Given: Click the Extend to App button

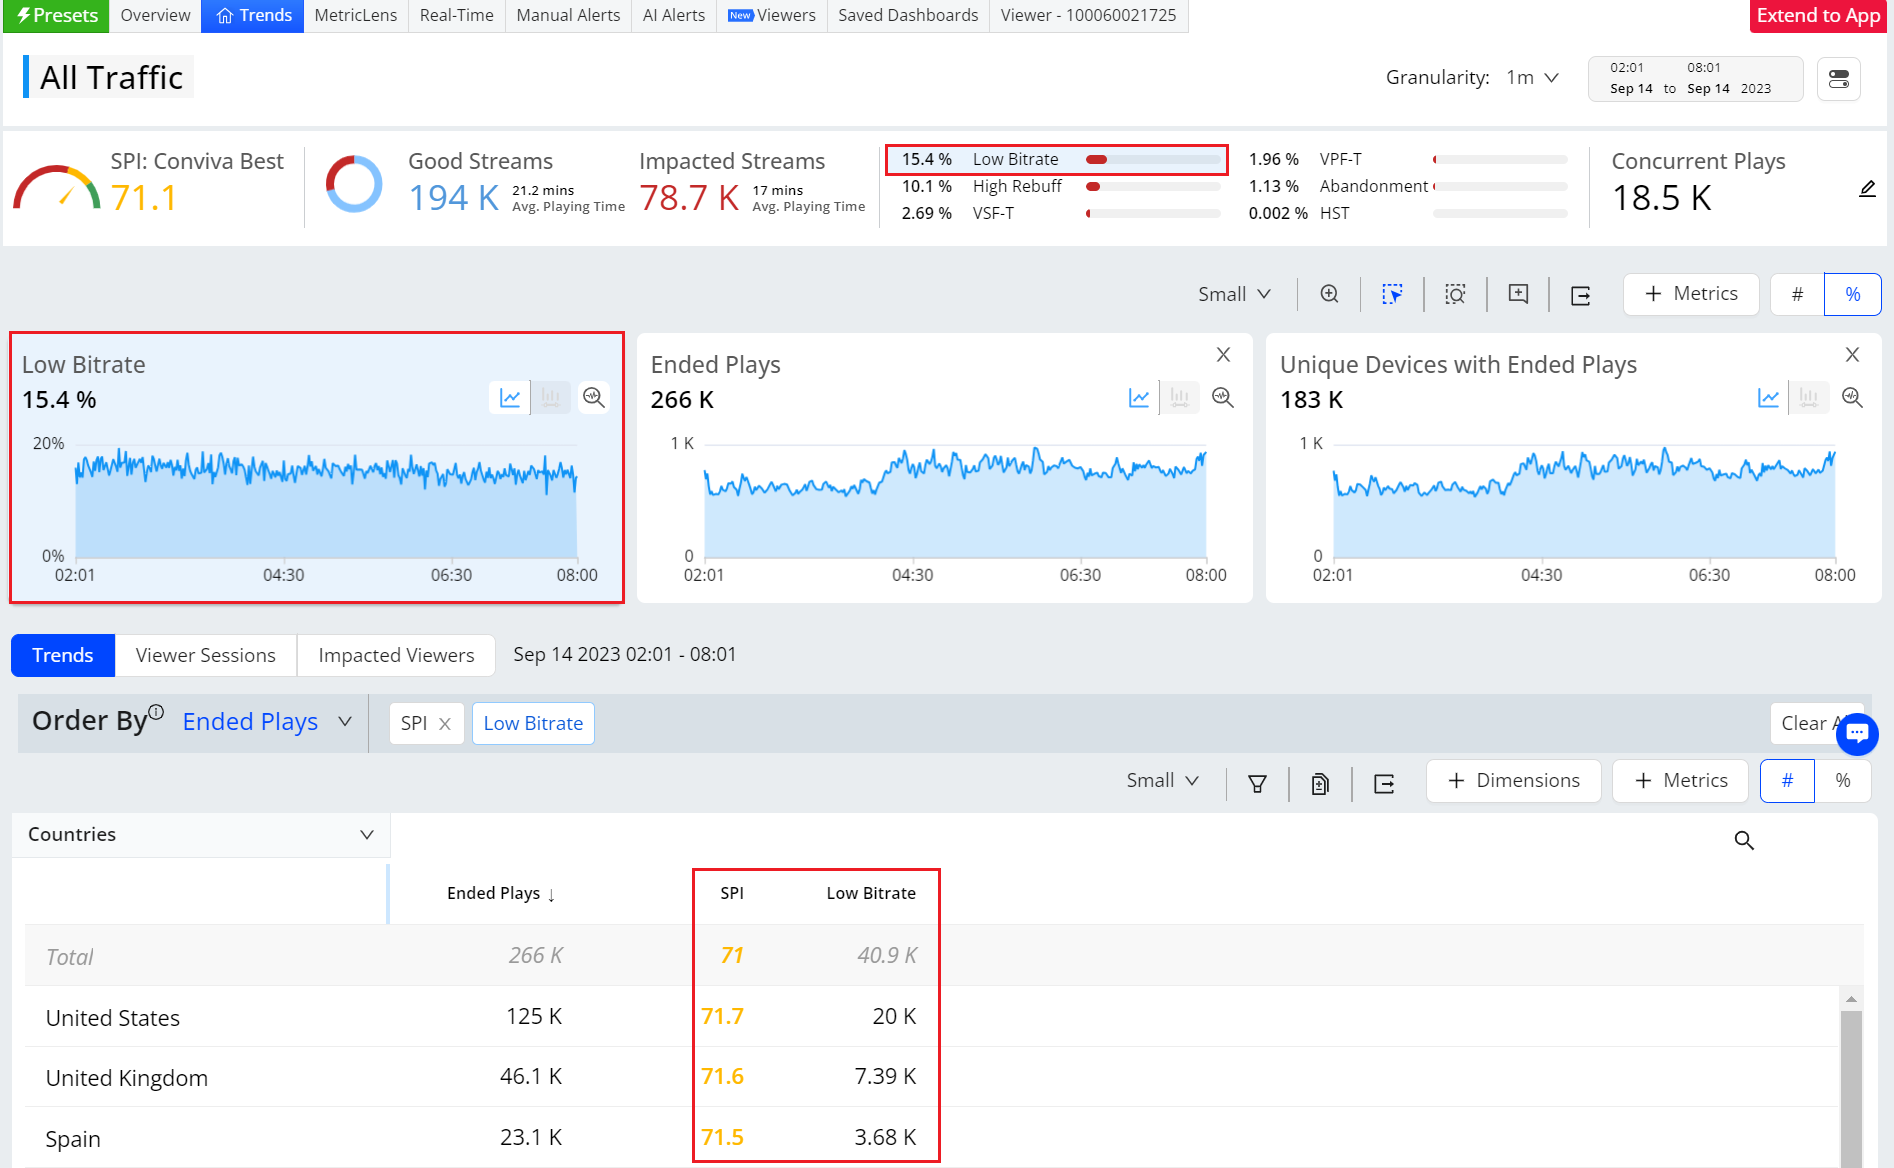Looking at the screenshot, I should pos(1818,16).
